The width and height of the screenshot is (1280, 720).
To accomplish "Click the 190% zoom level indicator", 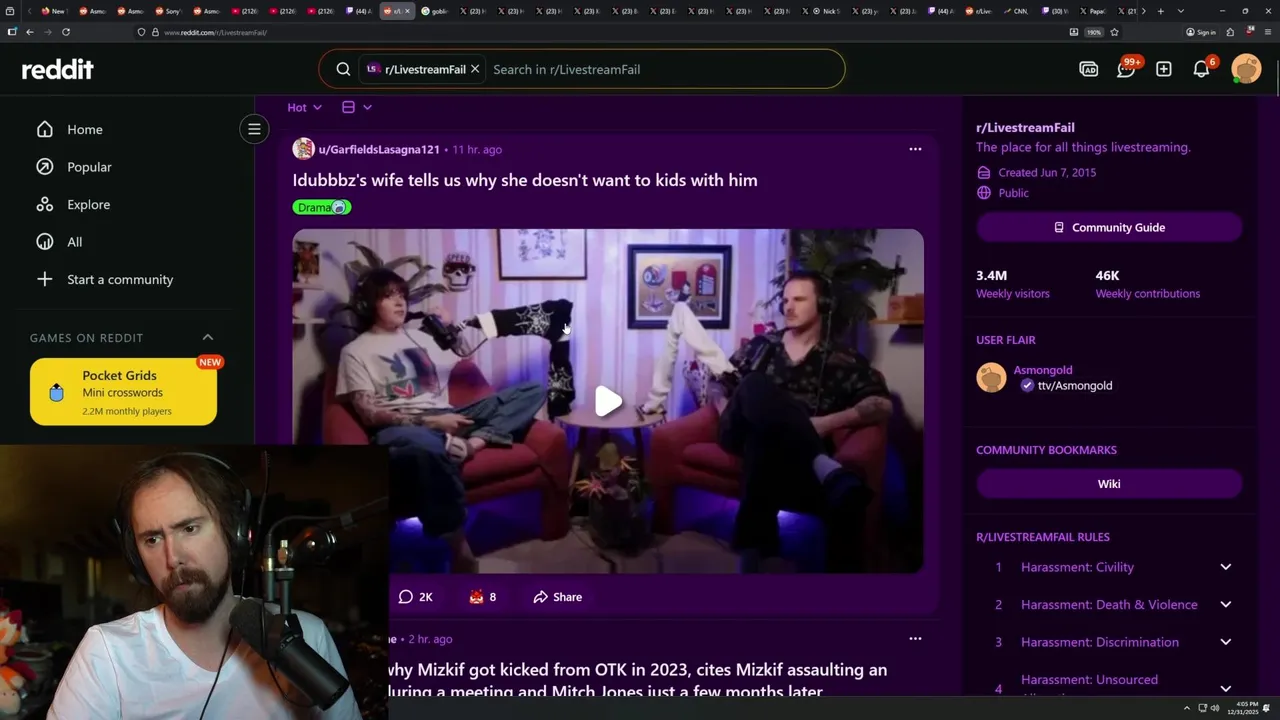I will coord(1094,32).
